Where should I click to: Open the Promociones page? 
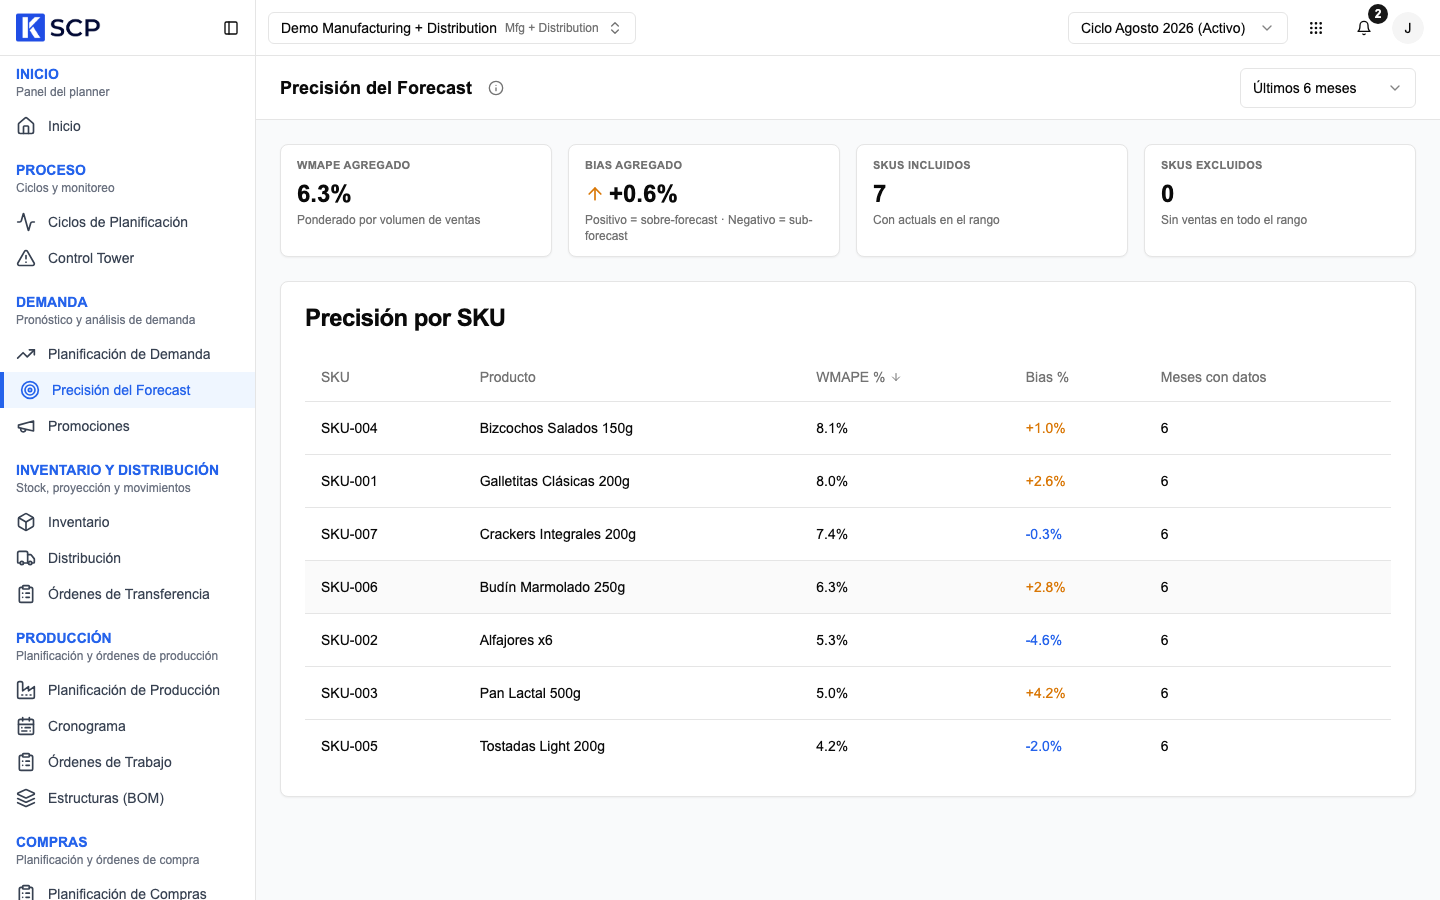128,426
